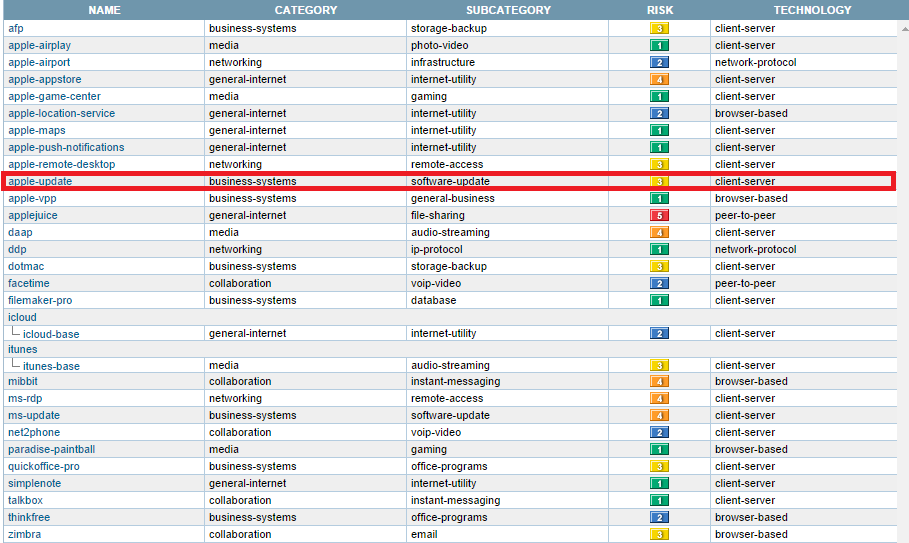Open apple-game-center details
The image size is (909, 543).
(54, 96)
